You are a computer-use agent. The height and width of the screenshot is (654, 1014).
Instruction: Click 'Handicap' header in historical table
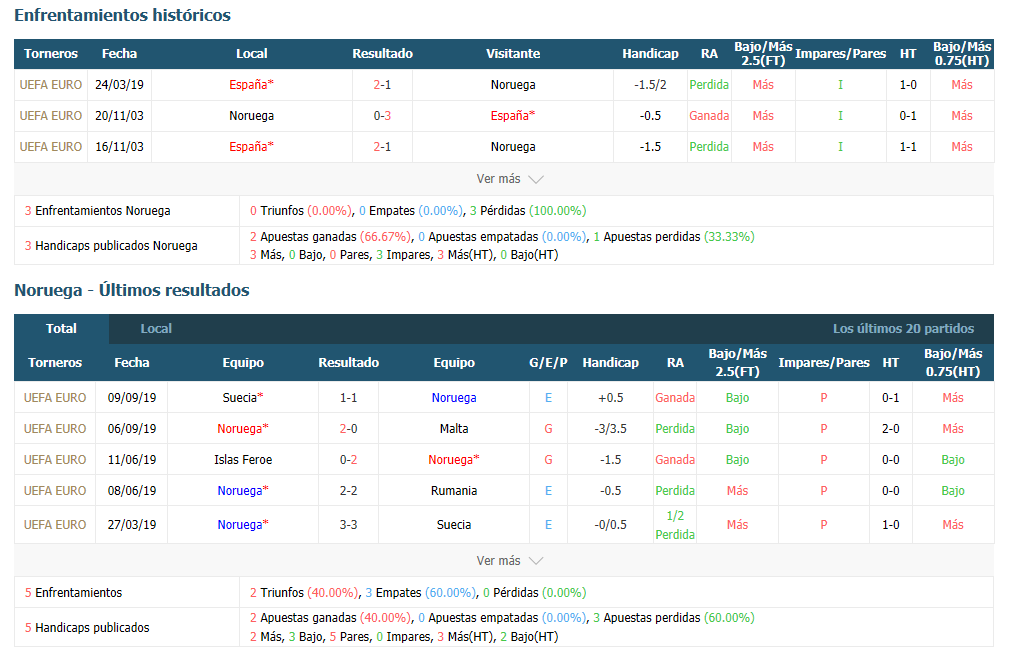[650, 54]
